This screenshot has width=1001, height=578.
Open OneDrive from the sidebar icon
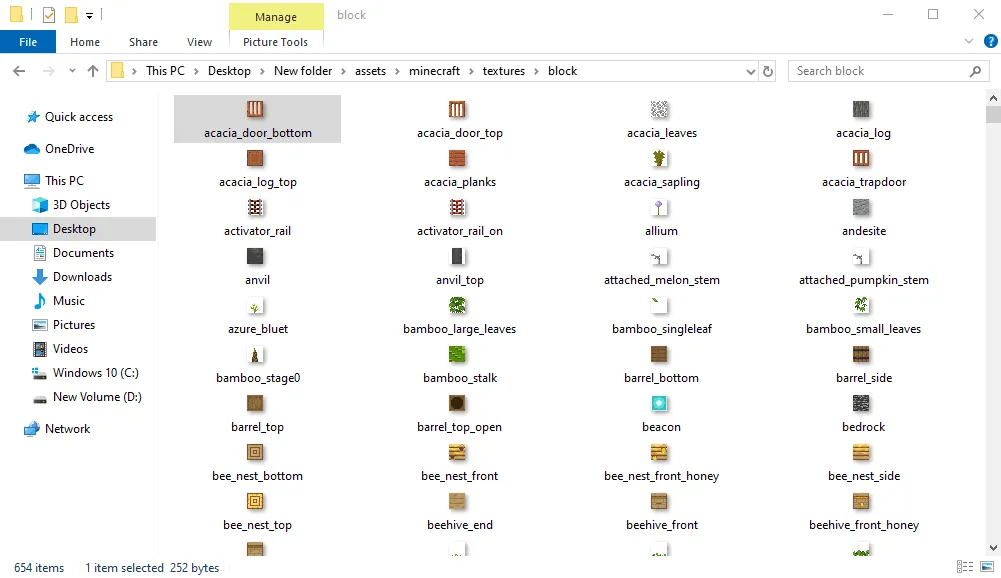(x=30, y=148)
